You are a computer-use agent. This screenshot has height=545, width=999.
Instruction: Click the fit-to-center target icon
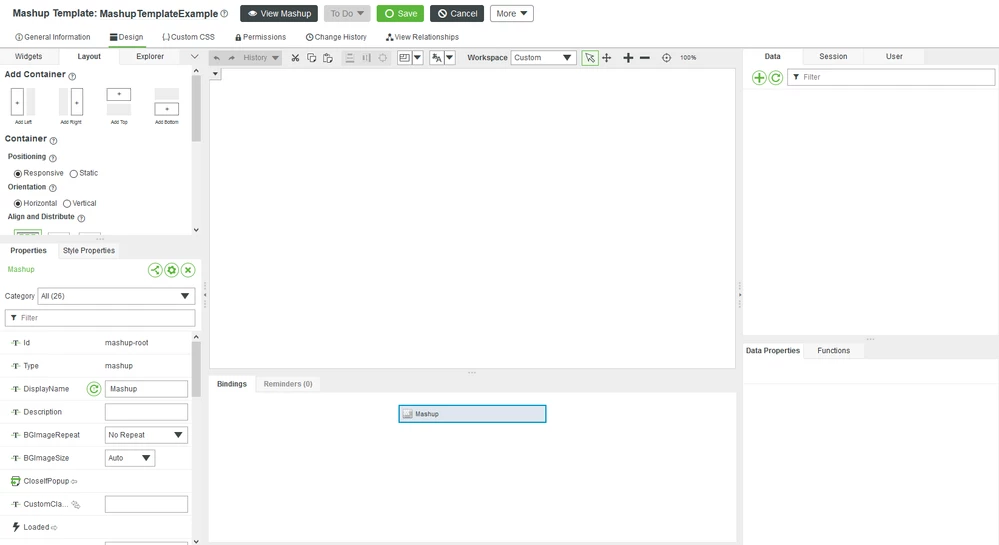pos(666,58)
